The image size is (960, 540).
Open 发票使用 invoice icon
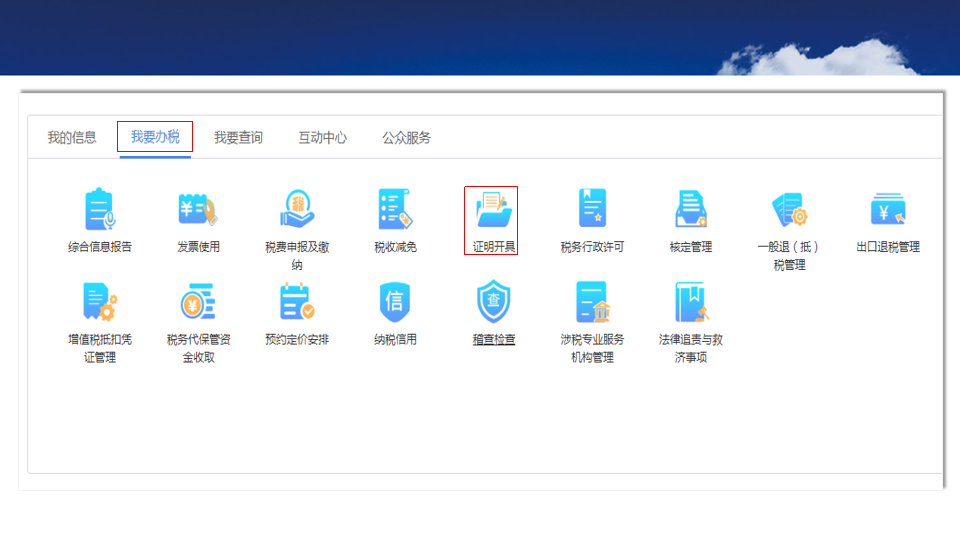(198, 209)
